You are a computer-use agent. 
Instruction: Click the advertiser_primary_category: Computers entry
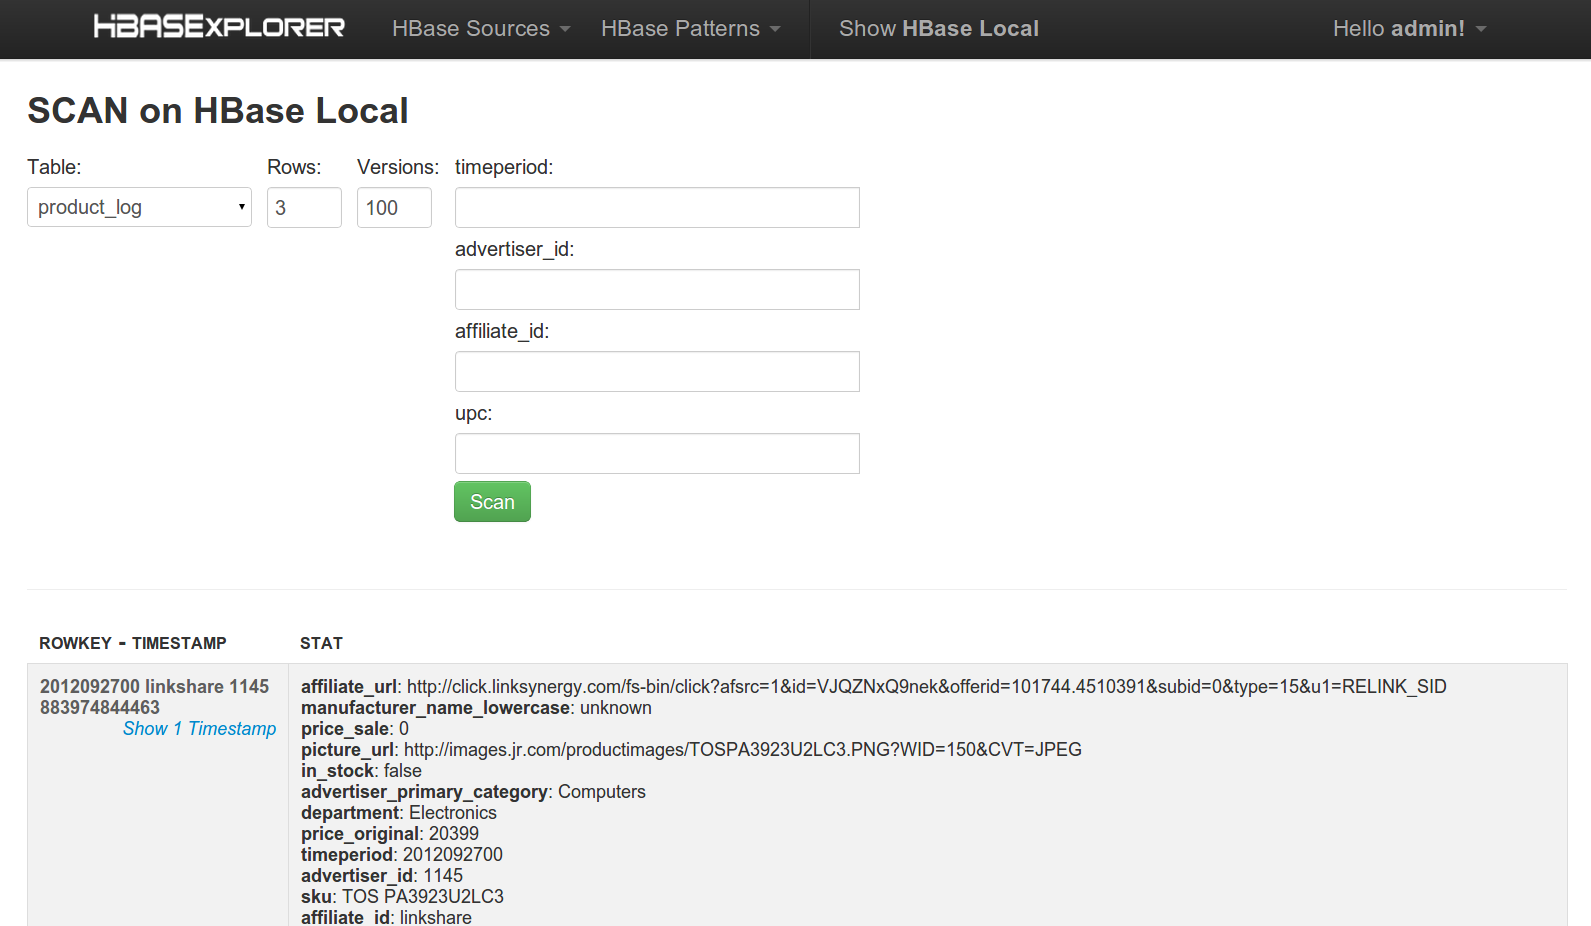473,792
